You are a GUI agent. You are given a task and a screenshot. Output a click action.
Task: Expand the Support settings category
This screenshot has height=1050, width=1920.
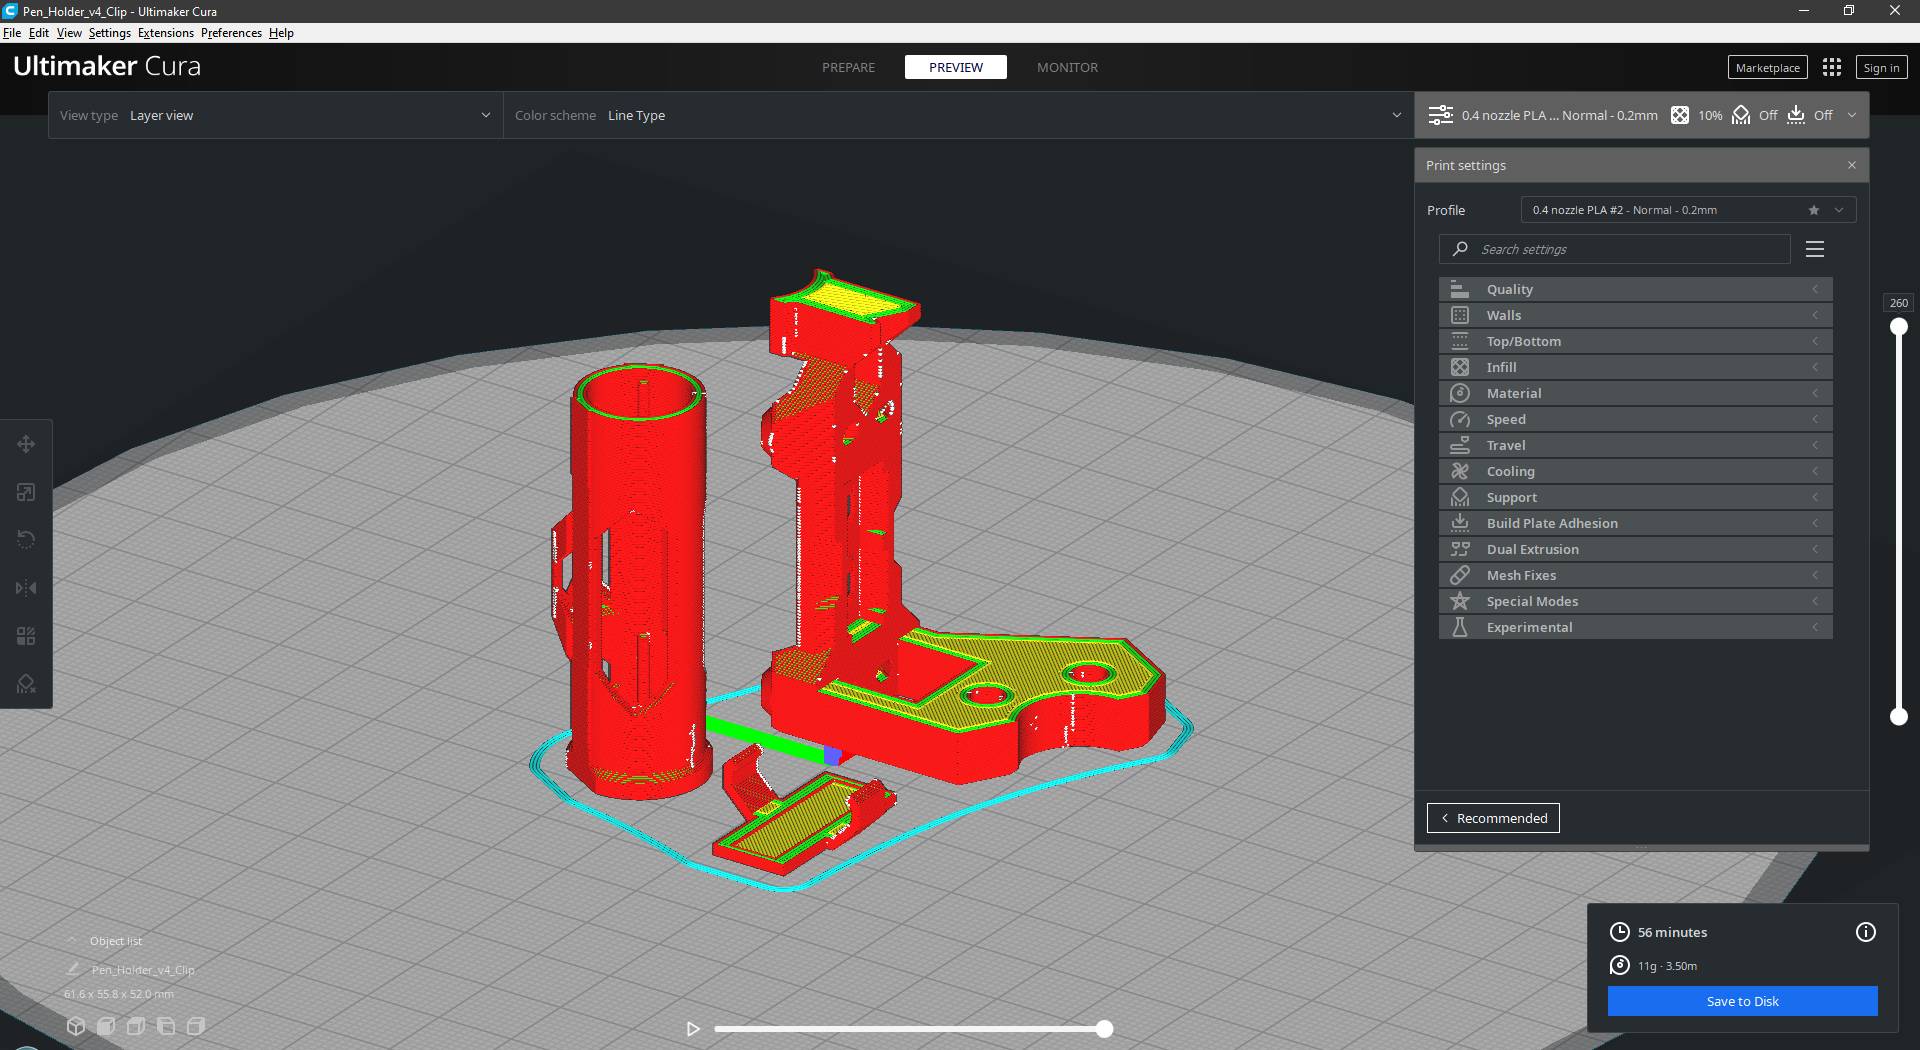1636,497
